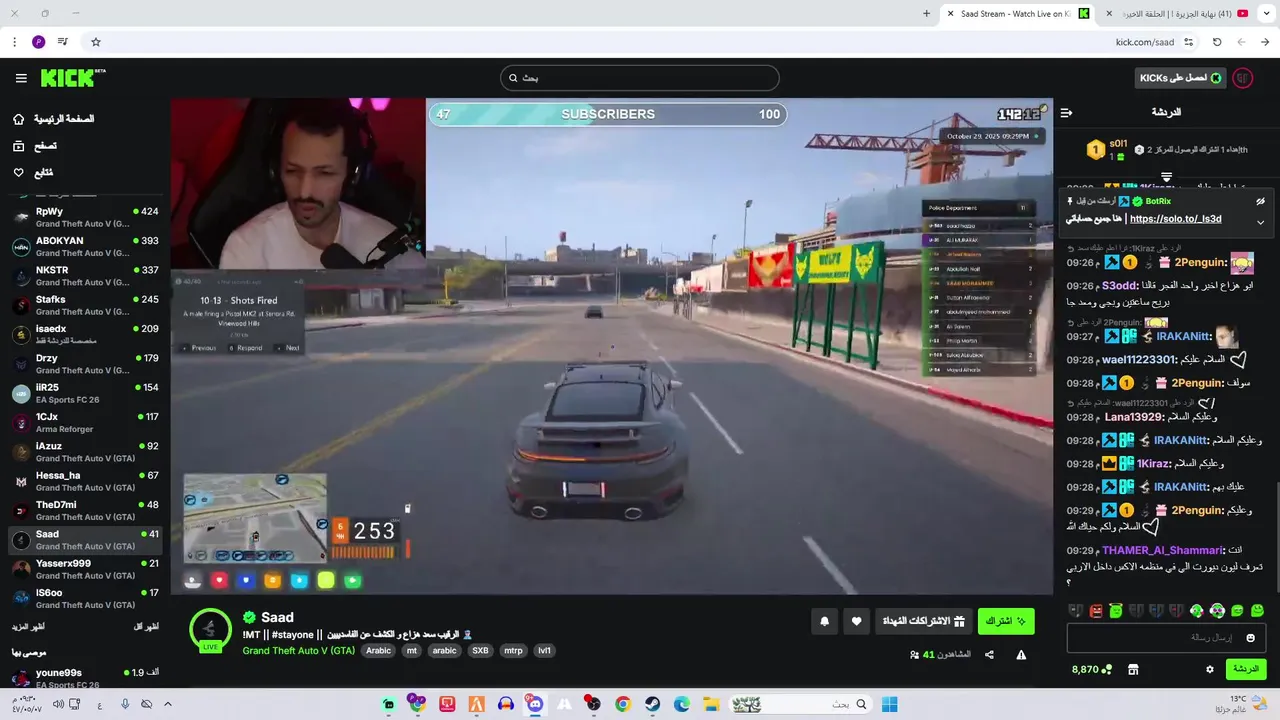Open the emoji picker in message box
Screen dimensions: 1280x720
click(x=1250, y=637)
